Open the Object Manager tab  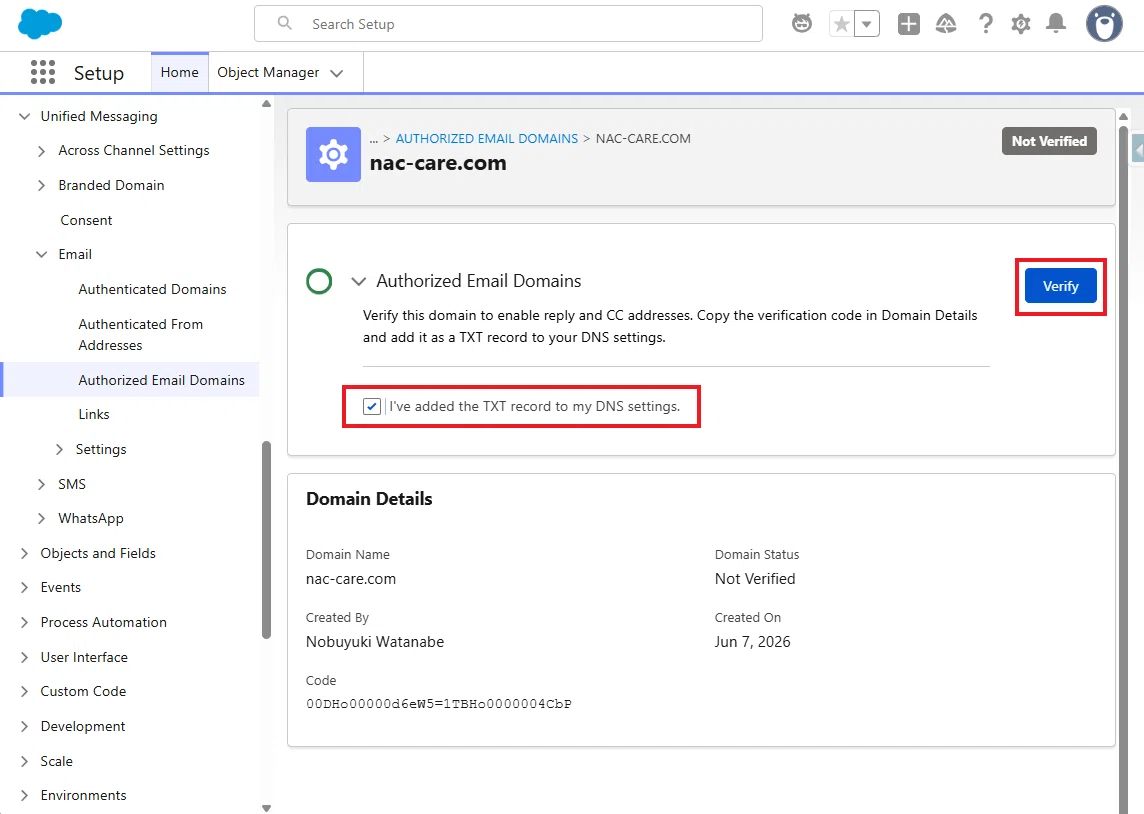click(x=280, y=72)
